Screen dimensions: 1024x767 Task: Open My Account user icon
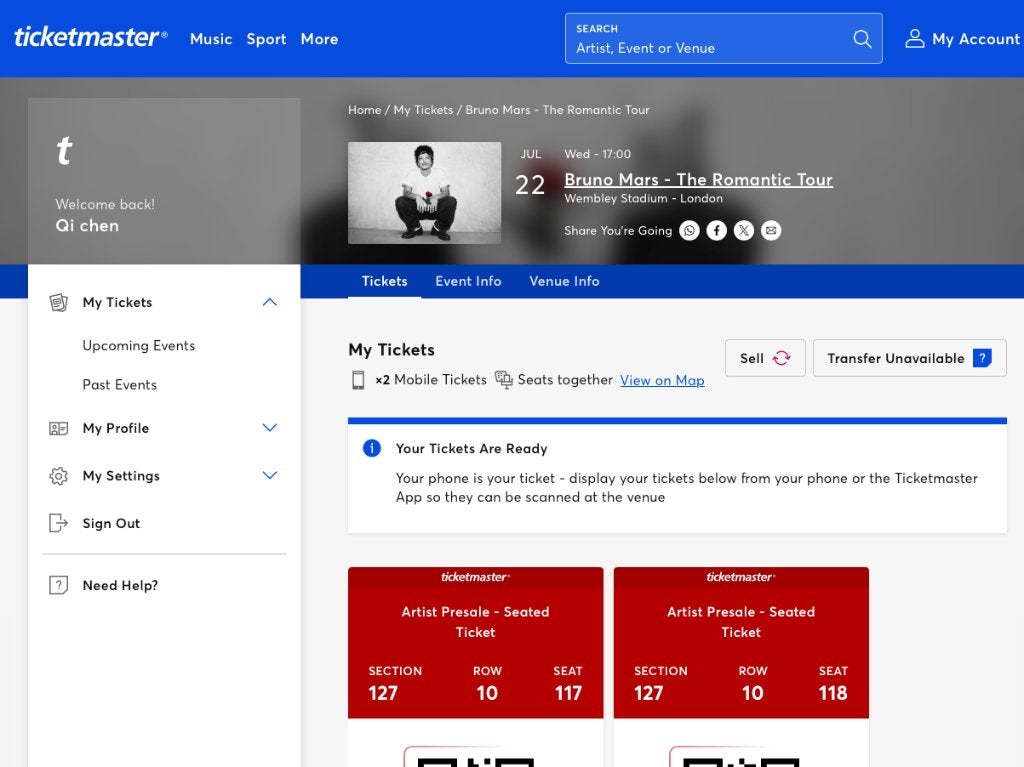coord(914,39)
